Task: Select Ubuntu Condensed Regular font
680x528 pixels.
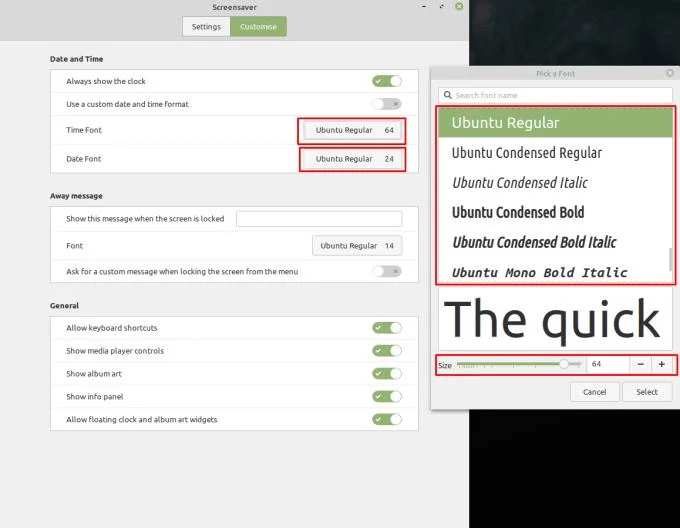Action: 555,153
